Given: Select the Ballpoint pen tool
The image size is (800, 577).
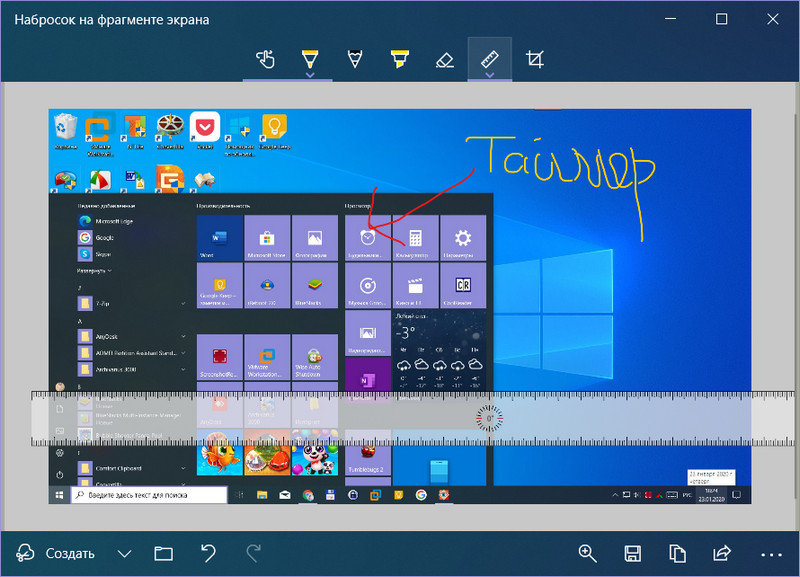Looking at the screenshot, I should 310,58.
